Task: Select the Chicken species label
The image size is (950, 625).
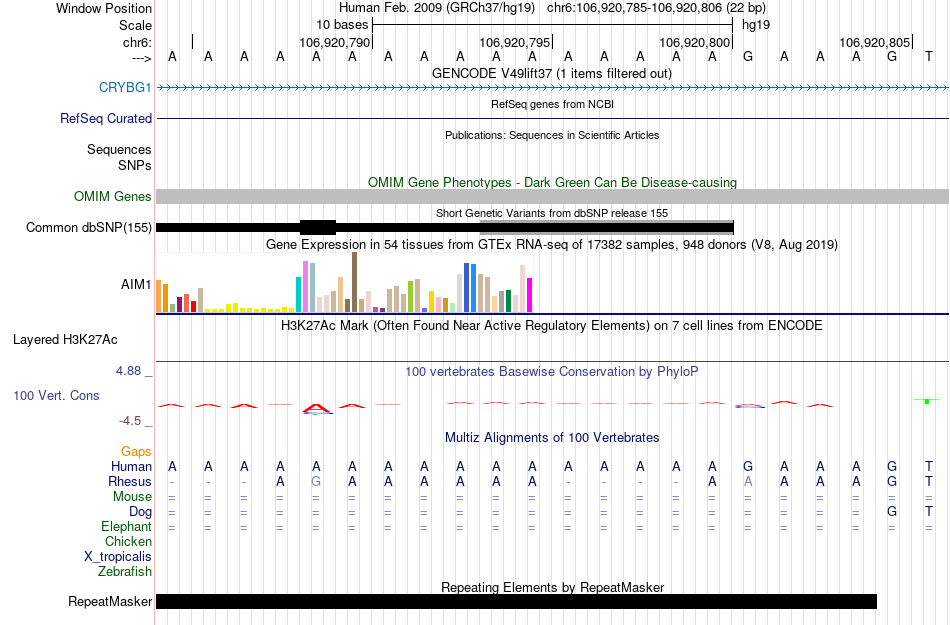Action: (128, 541)
